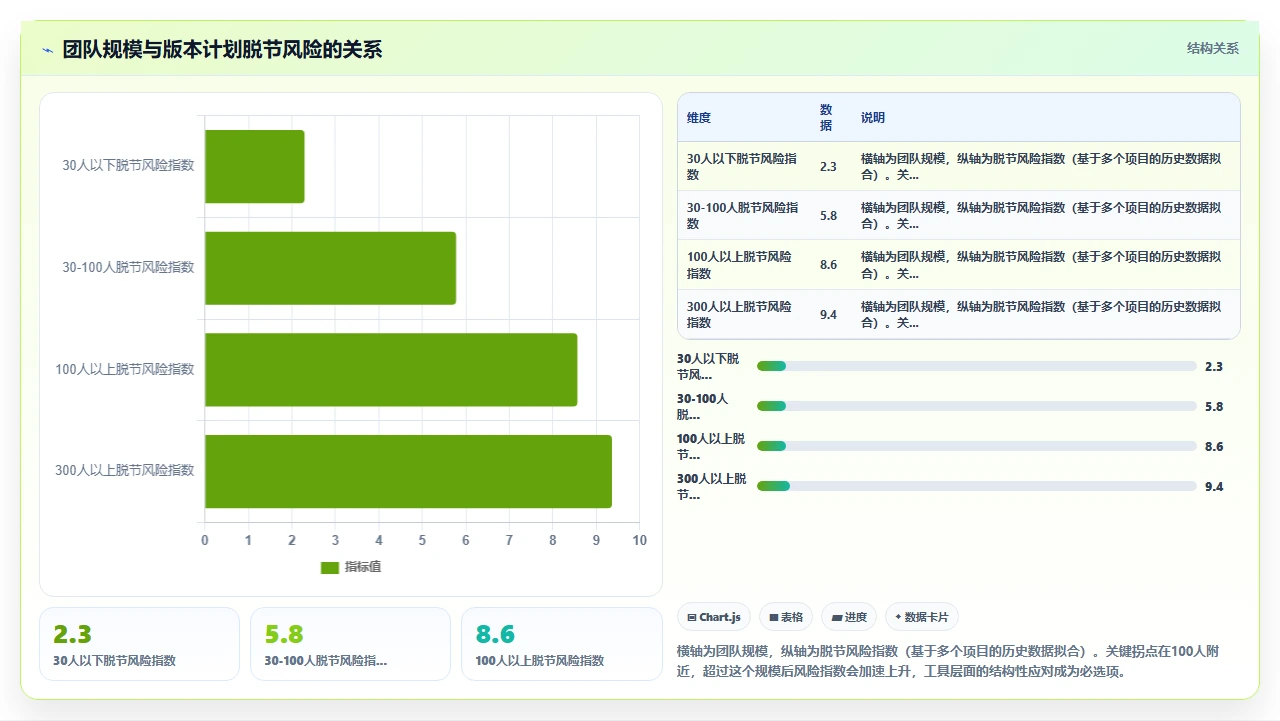Viewport: 1280px width, 721px height.
Task: Select table row 30-100人脱节风险指数
Action: [959, 216]
